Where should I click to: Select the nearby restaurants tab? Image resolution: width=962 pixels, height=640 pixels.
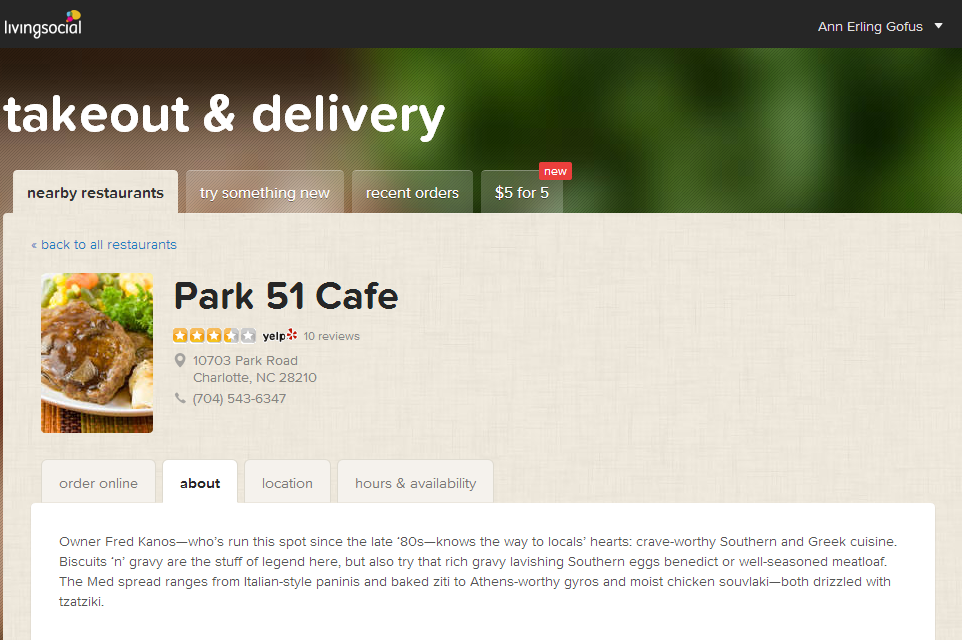96,192
